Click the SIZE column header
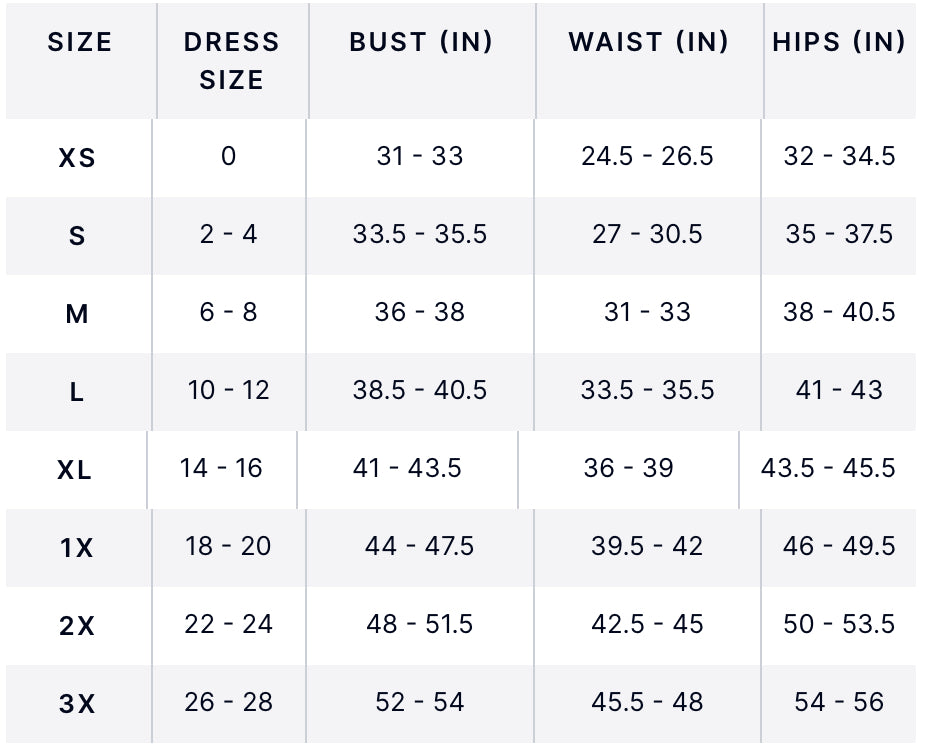This screenshot has width=925, height=751. click(79, 43)
